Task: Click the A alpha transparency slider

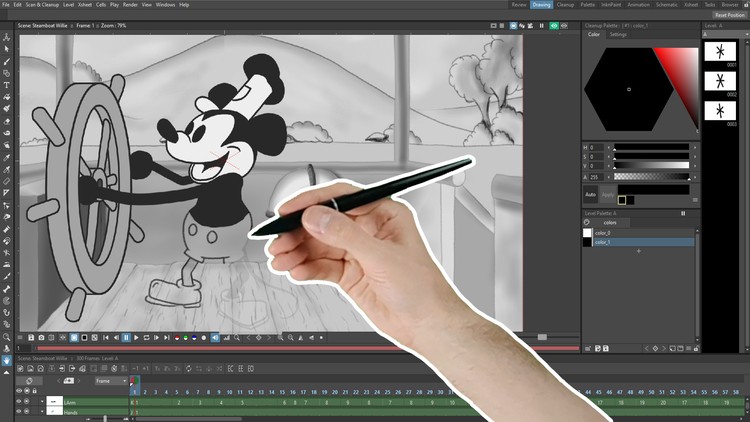Action: 651,177
